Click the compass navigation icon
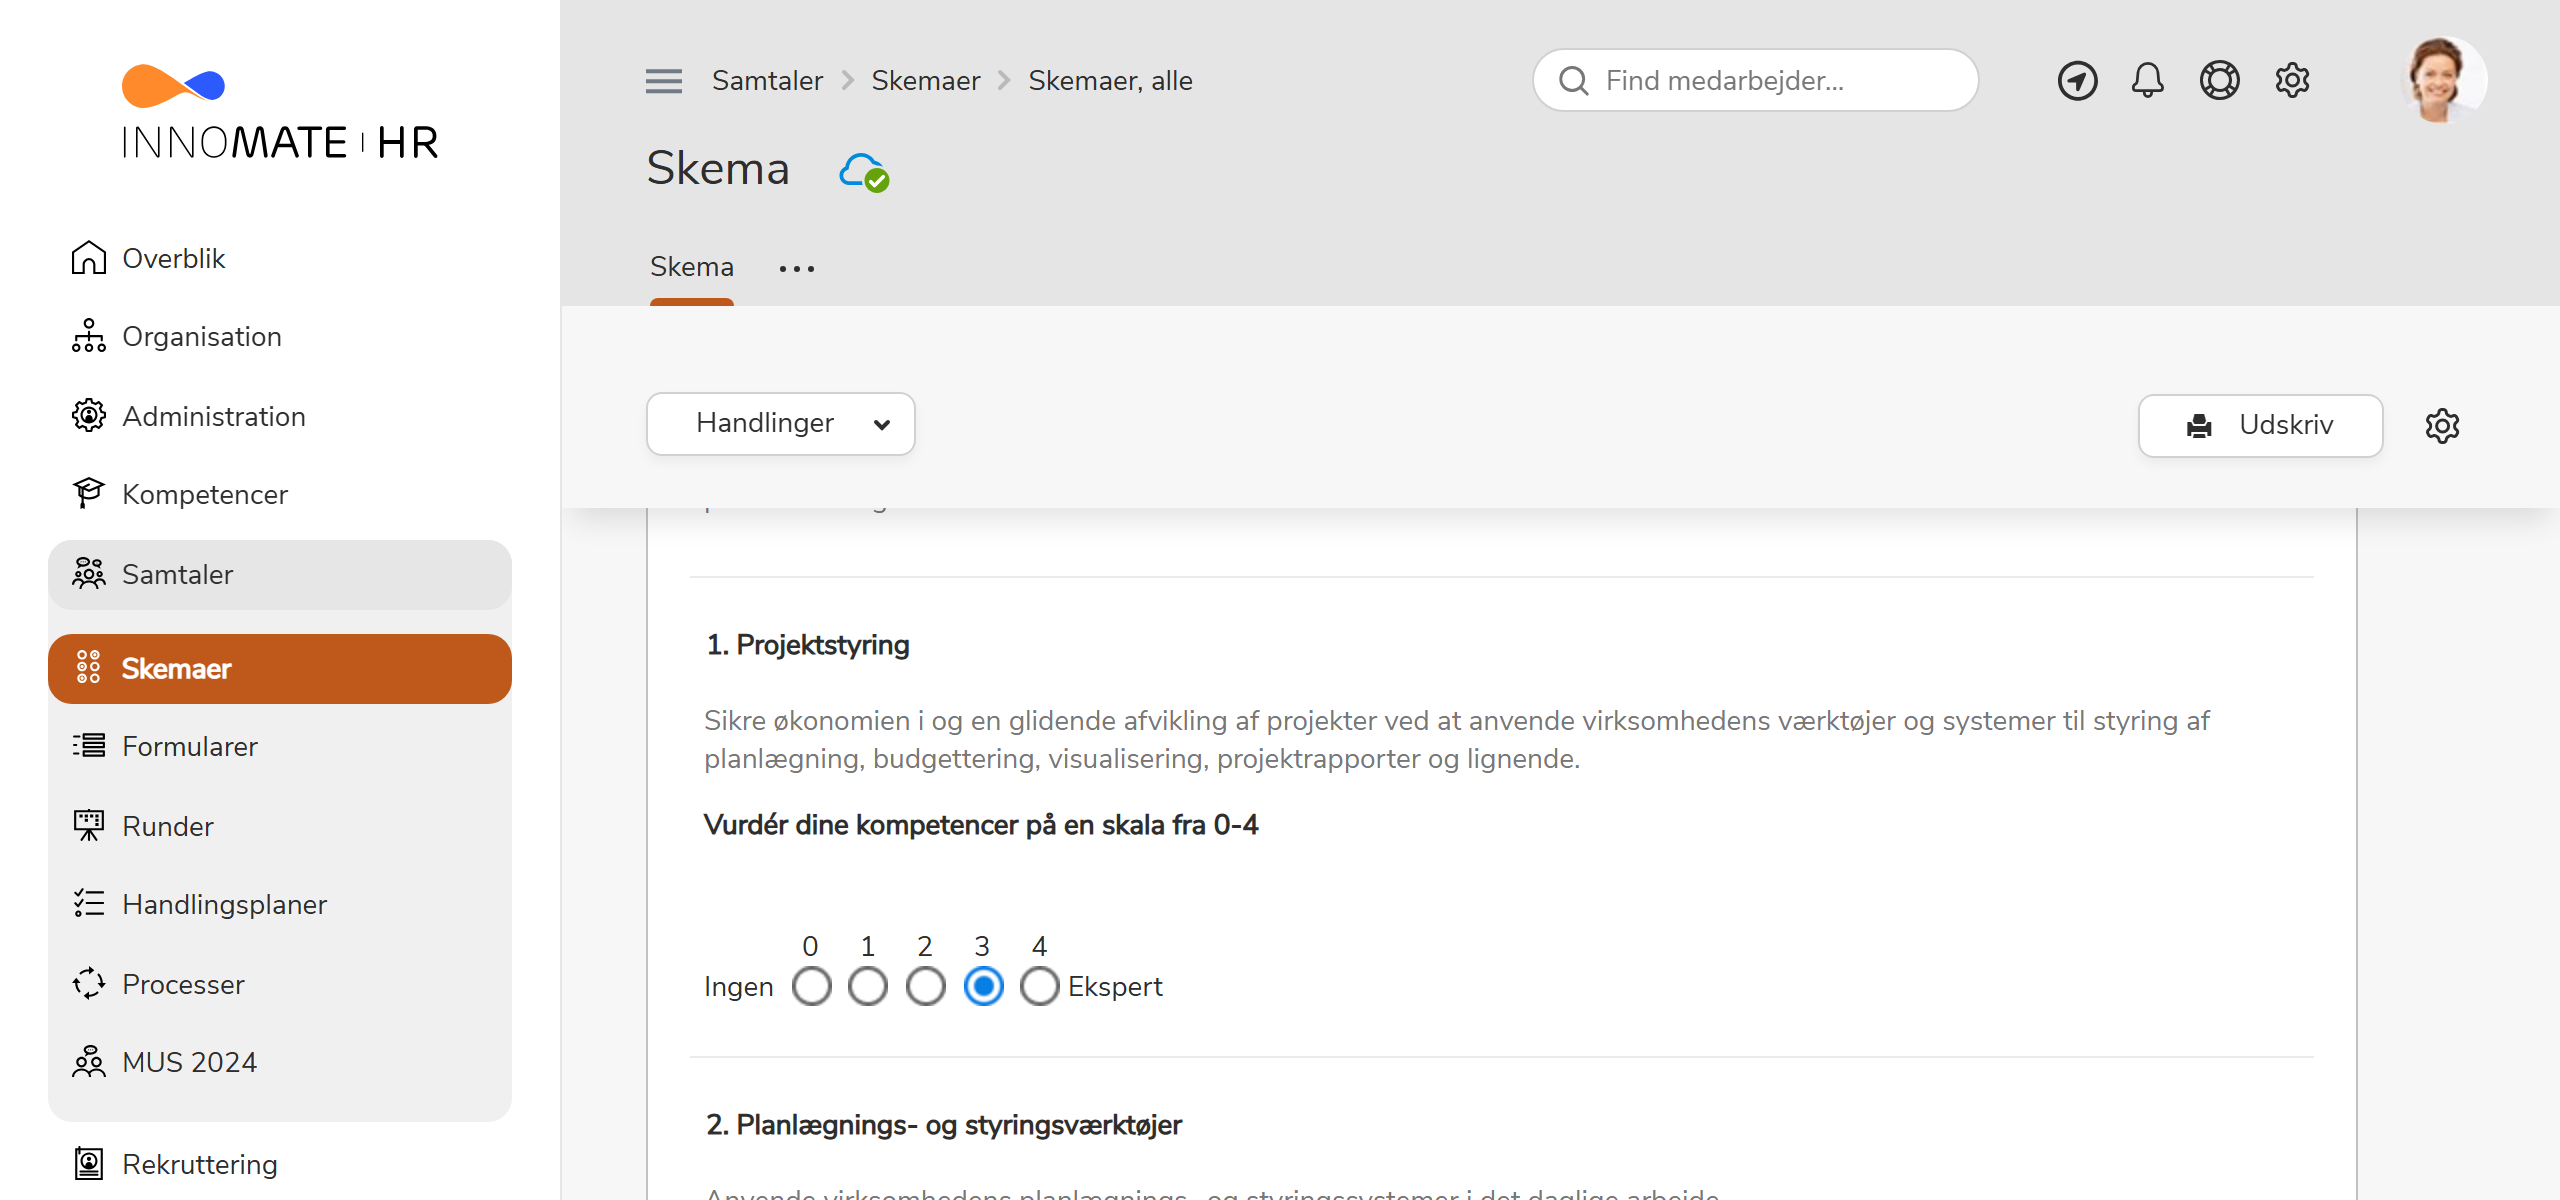Viewport: 2560px width, 1200px height. [2078, 81]
